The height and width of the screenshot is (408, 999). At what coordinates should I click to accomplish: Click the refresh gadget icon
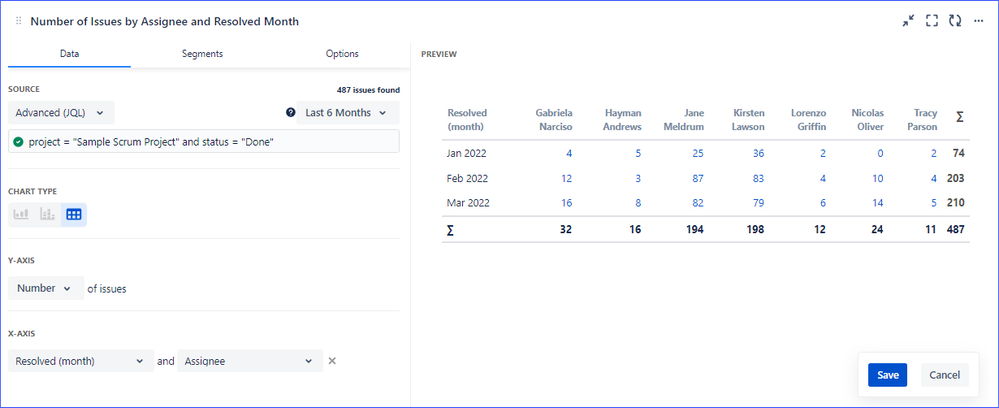(x=954, y=21)
